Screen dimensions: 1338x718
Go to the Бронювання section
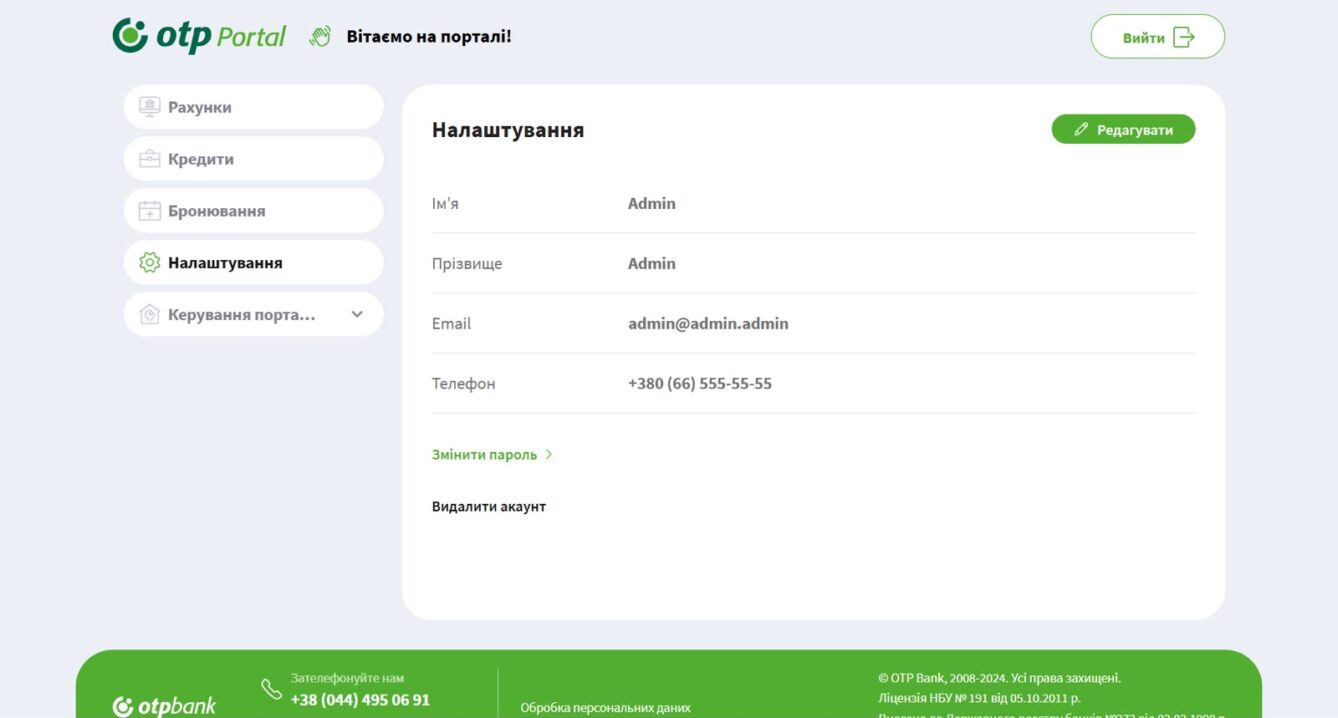(x=253, y=211)
